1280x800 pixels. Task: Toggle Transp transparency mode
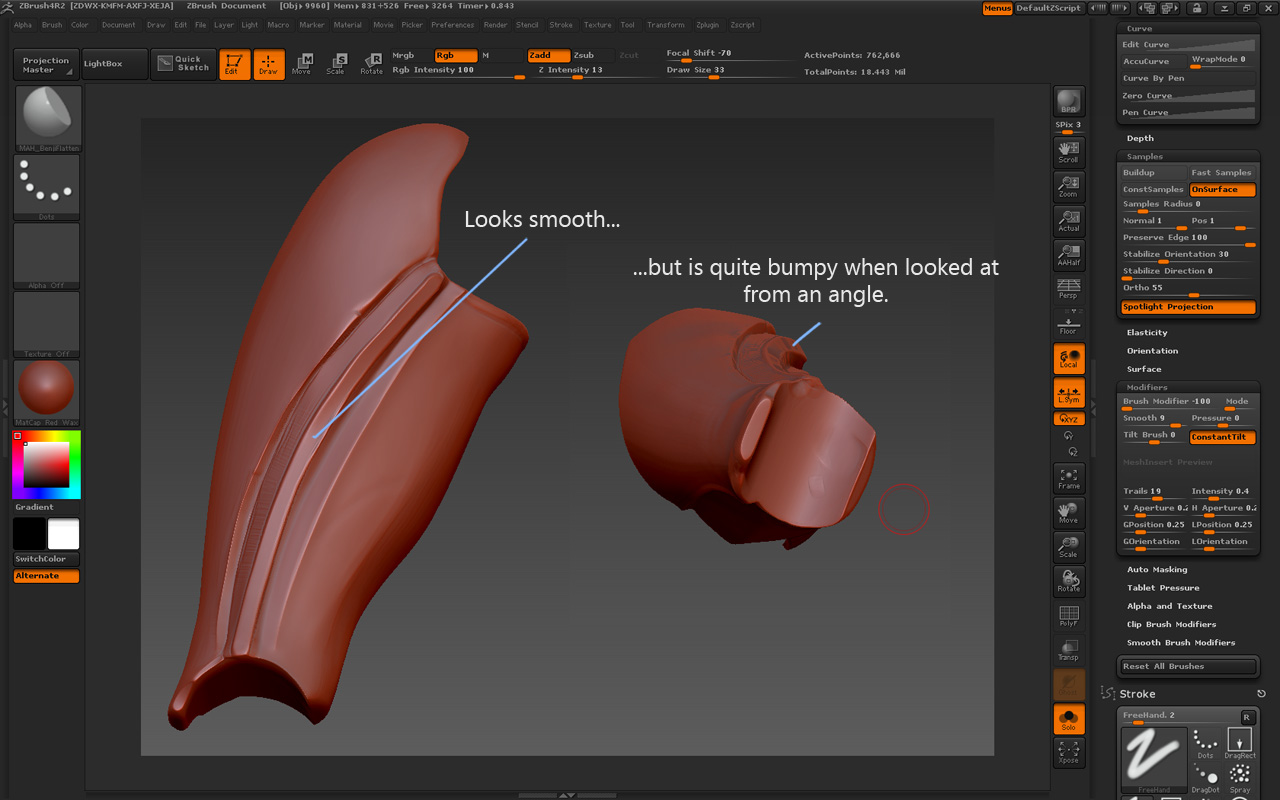pyautogui.click(x=1069, y=650)
